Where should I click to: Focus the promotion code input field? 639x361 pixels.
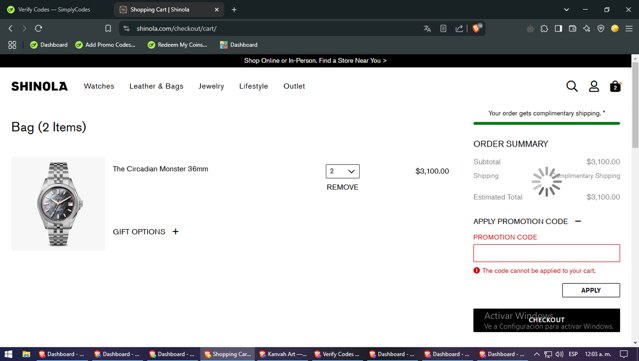click(546, 253)
